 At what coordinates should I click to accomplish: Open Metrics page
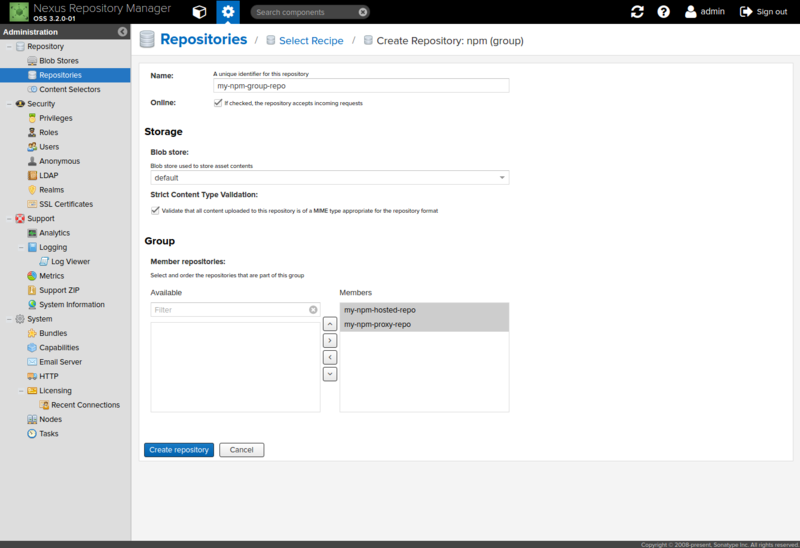tap(52, 276)
